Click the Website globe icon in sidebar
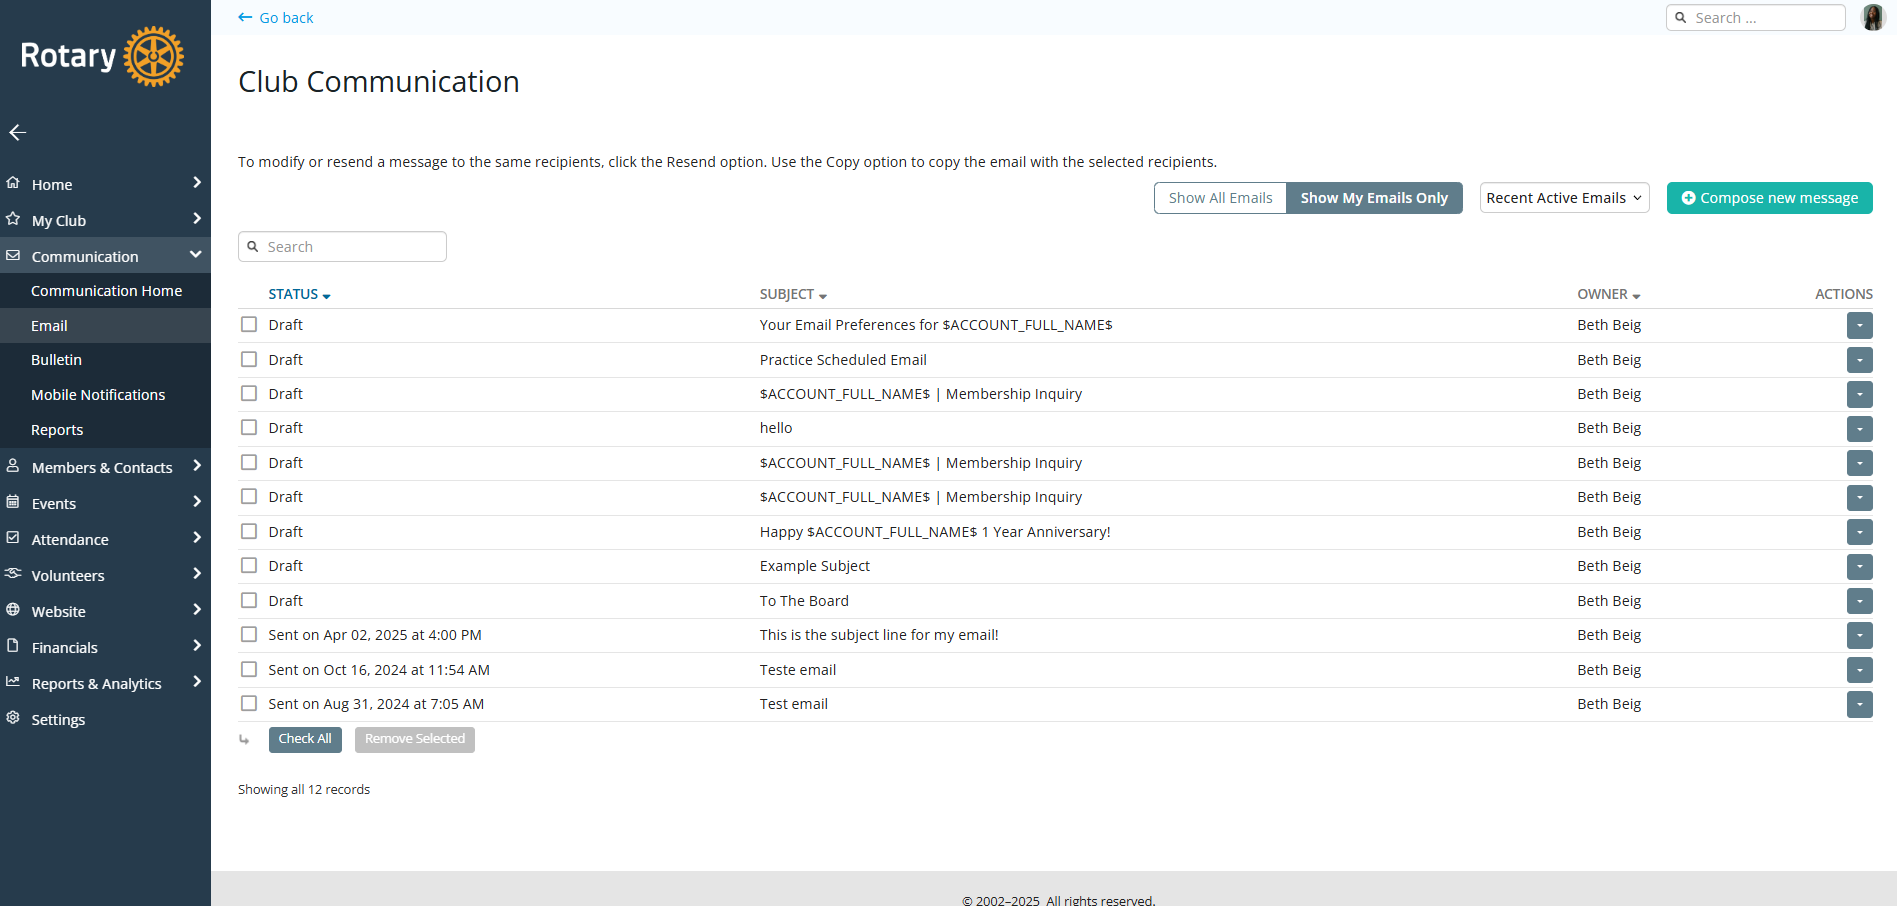The image size is (1897, 906). [x=13, y=610]
